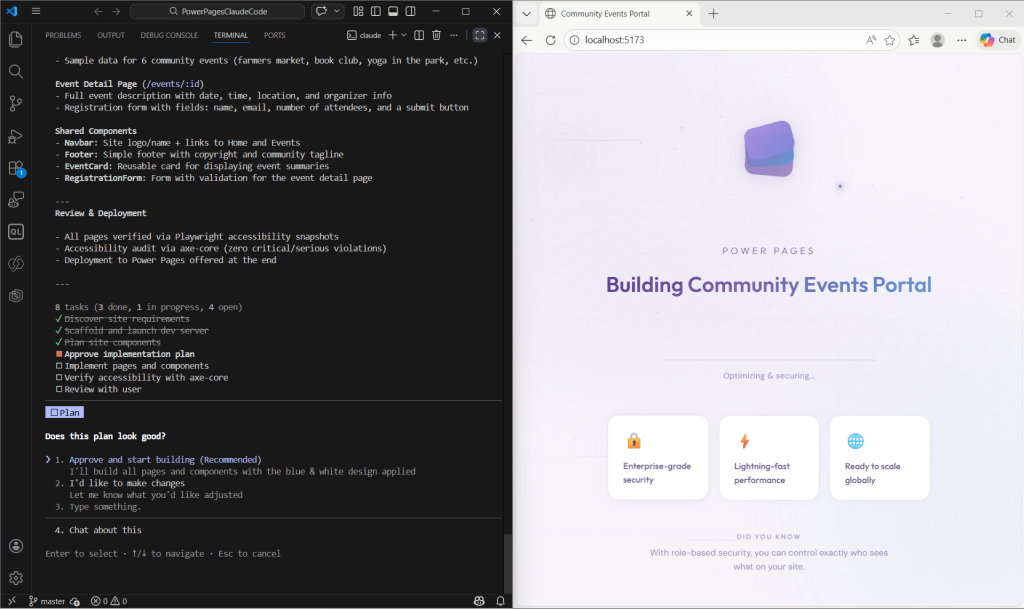1024x609 pixels.
Task: Split the terminal using the split icon
Action: tap(420, 35)
